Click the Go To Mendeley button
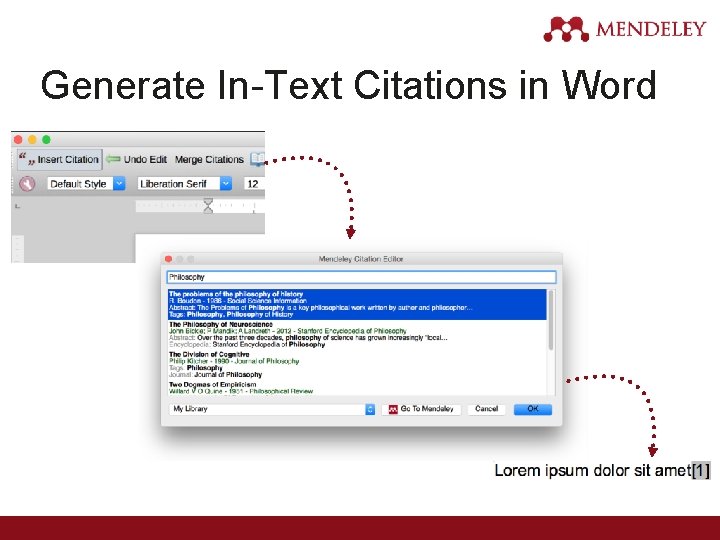Viewport: 720px width, 540px height. (421, 409)
